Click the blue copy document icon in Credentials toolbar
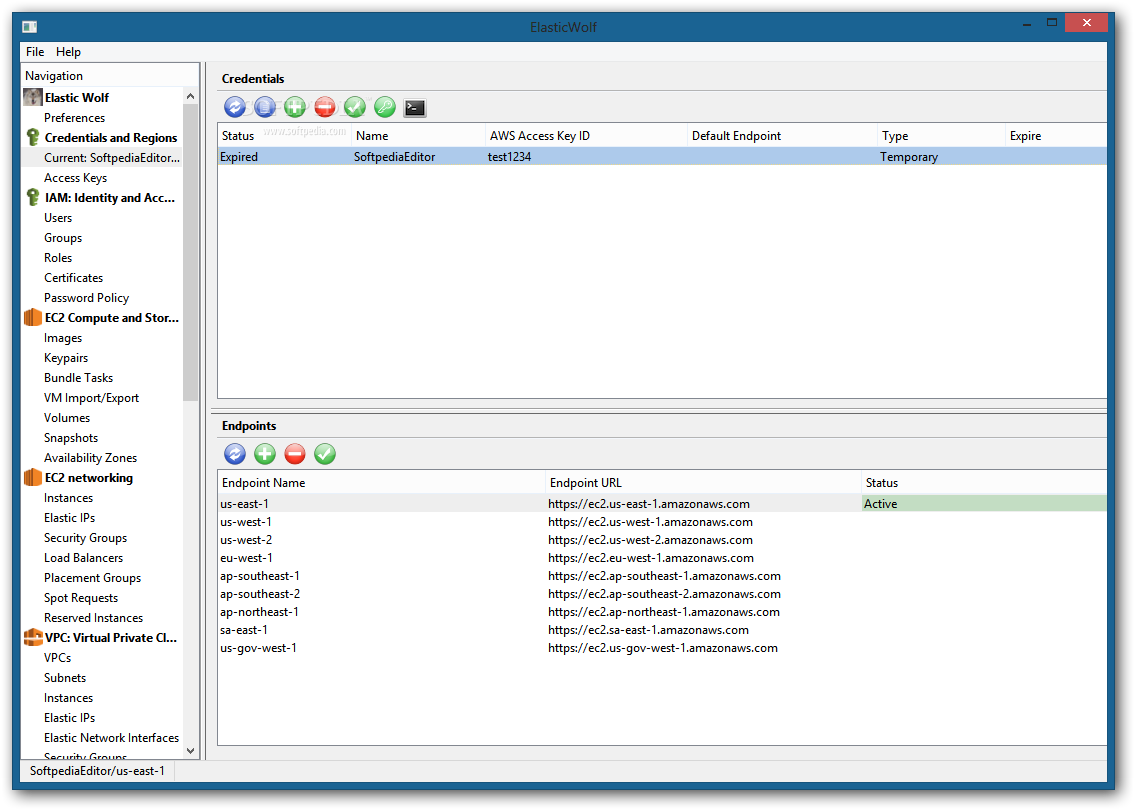Image resolution: width=1135 pixels, height=810 pixels. click(265, 107)
